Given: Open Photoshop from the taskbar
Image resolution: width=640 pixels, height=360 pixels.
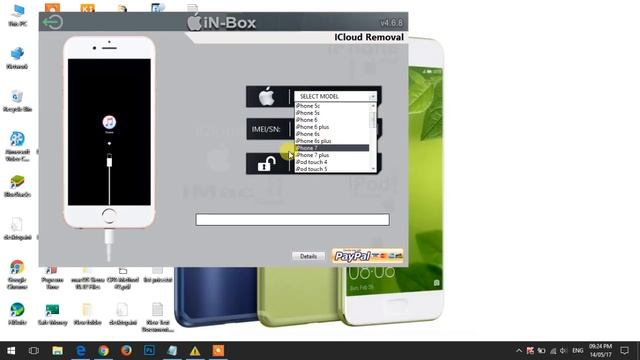Looking at the screenshot, I should point(149,351).
